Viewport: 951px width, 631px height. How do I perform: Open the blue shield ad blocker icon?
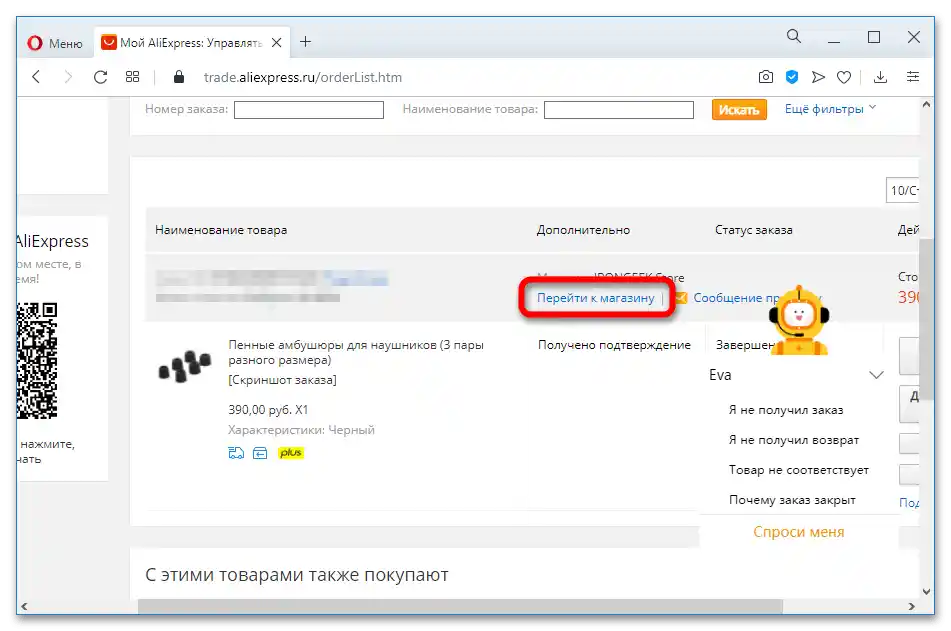tap(791, 77)
